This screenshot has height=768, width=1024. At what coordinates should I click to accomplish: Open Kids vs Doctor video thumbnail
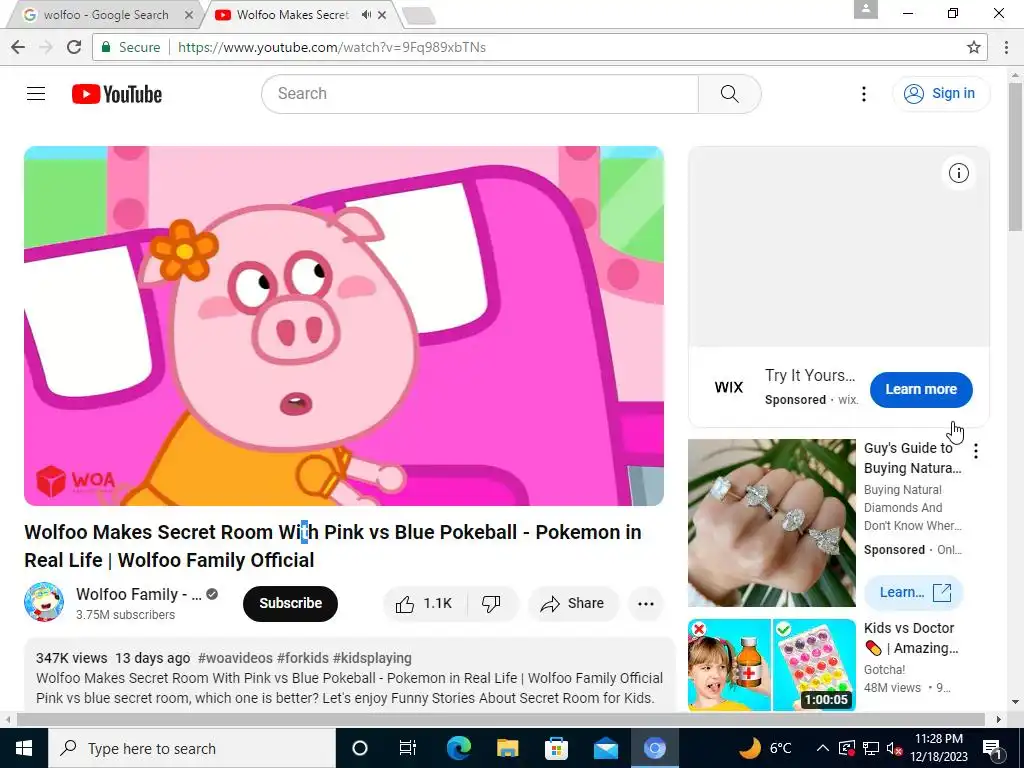tap(771, 665)
